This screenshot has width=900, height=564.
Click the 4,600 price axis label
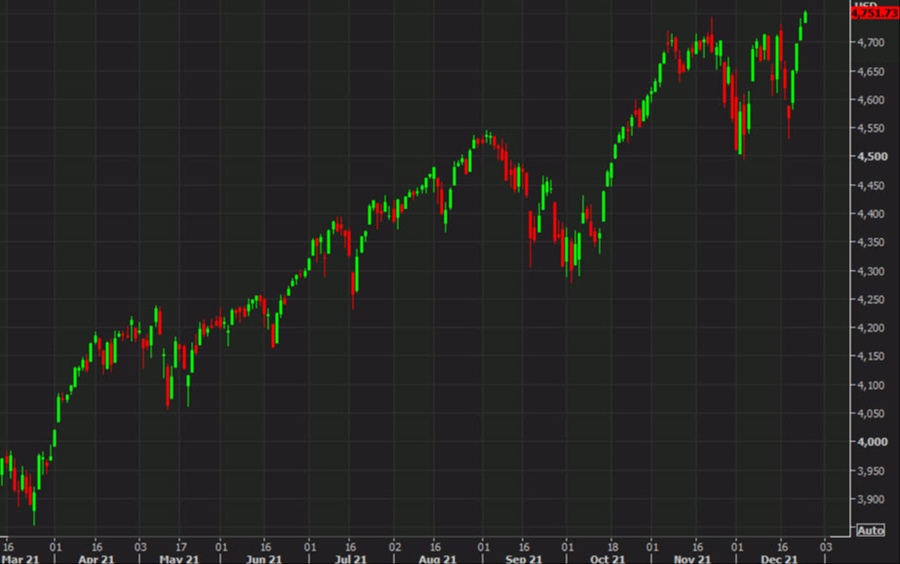(870, 100)
